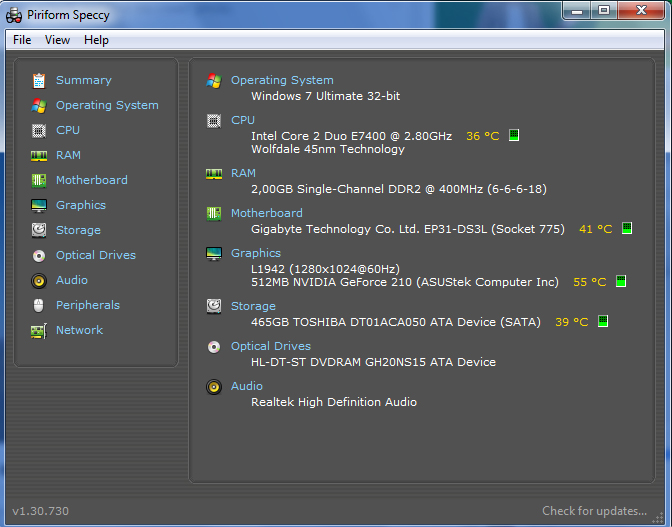Go to Operating System sidebar section
672x527 pixels.
click(x=107, y=105)
